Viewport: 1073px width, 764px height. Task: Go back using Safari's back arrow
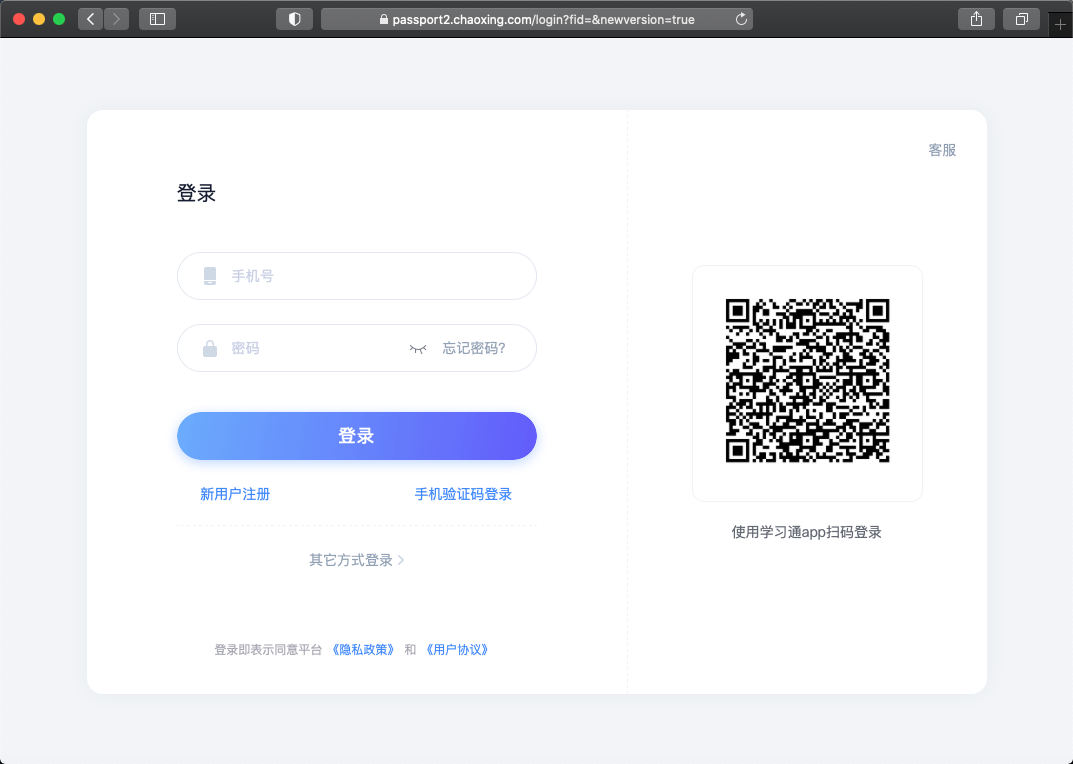[90, 19]
